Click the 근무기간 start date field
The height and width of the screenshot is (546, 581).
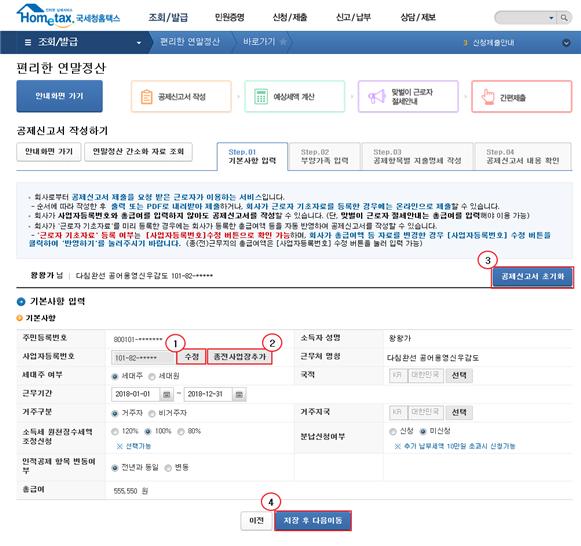tap(135, 394)
